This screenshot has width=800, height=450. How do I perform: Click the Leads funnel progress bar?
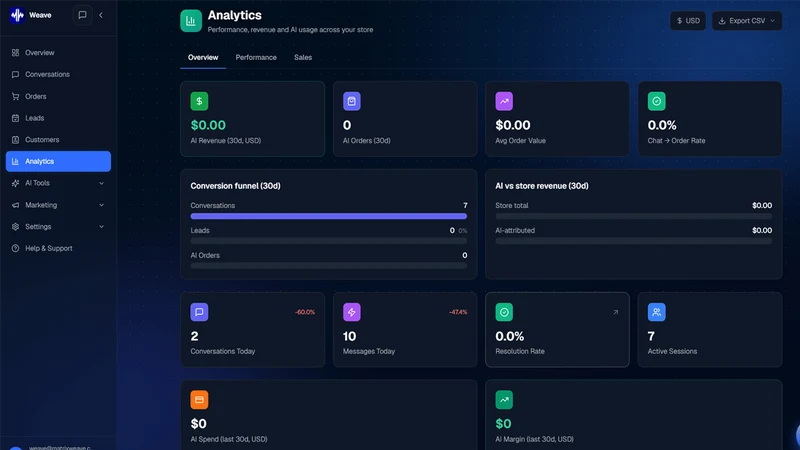(329, 241)
